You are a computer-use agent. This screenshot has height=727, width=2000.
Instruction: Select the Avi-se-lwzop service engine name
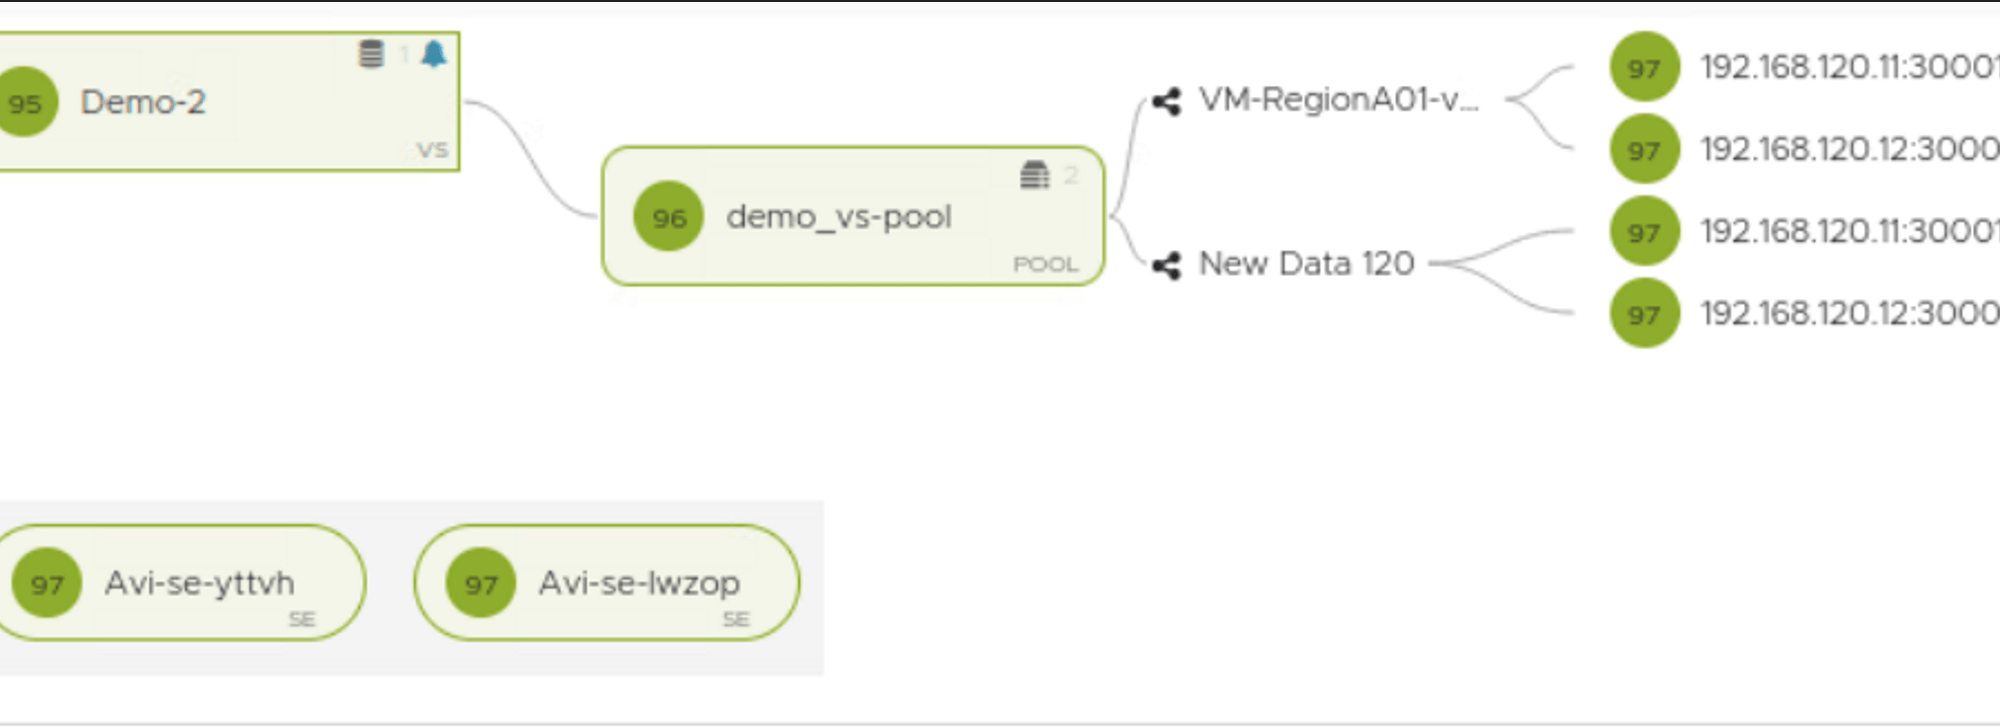click(x=639, y=583)
